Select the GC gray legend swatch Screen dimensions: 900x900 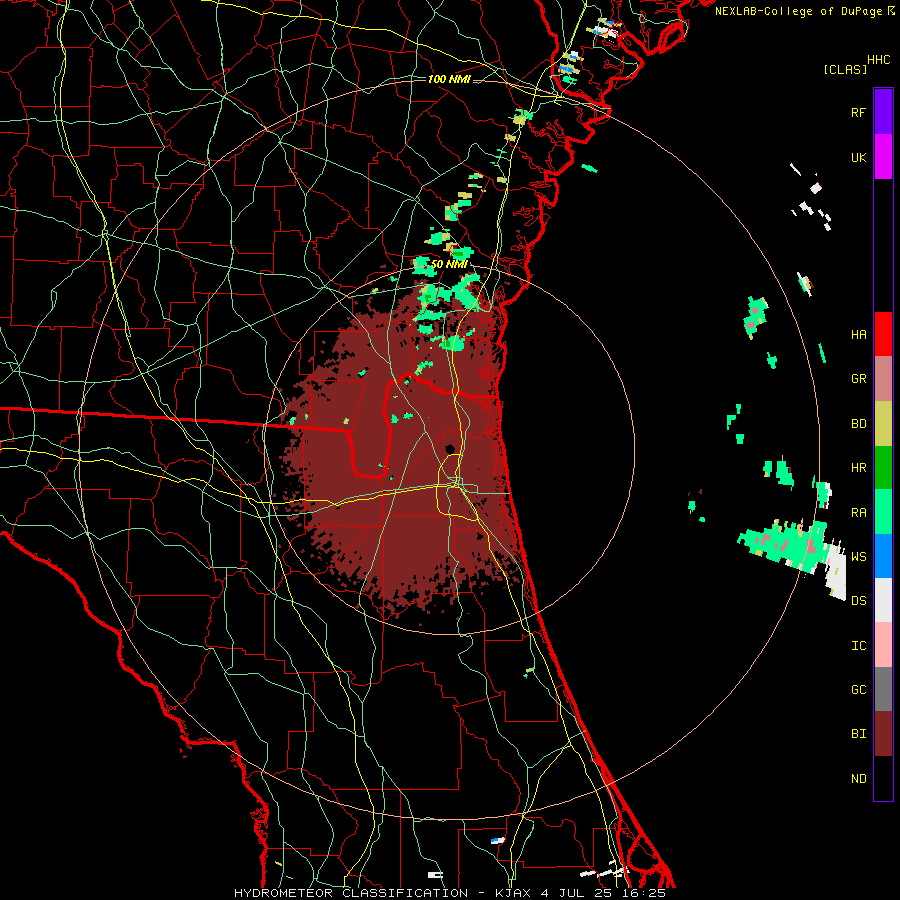883,689
